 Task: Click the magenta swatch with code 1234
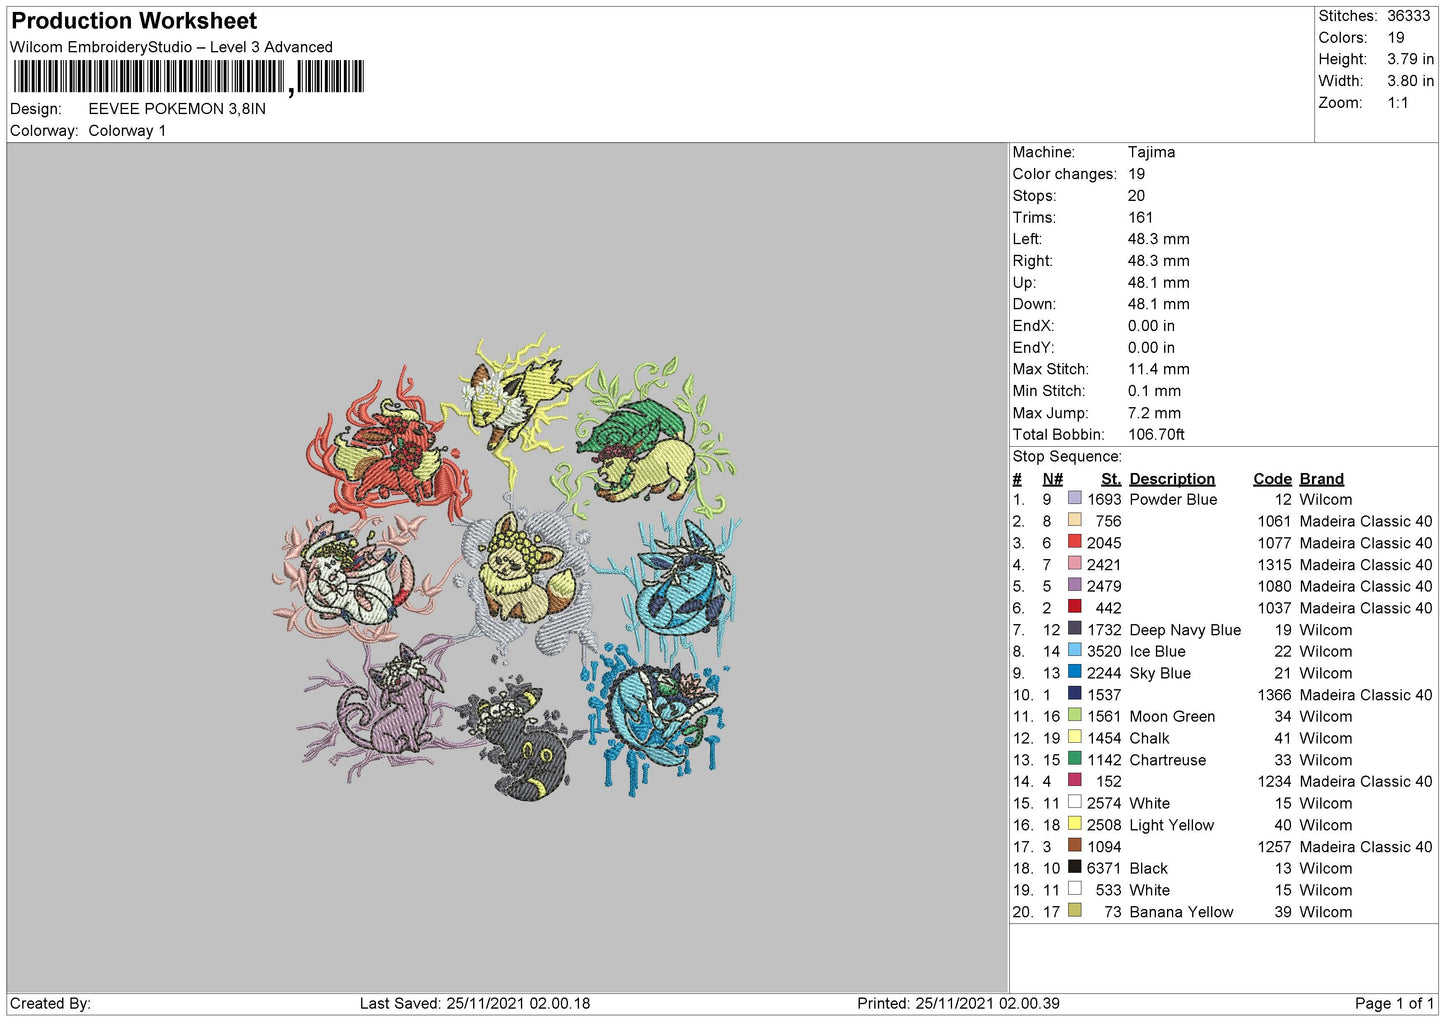pos(1074,780)
